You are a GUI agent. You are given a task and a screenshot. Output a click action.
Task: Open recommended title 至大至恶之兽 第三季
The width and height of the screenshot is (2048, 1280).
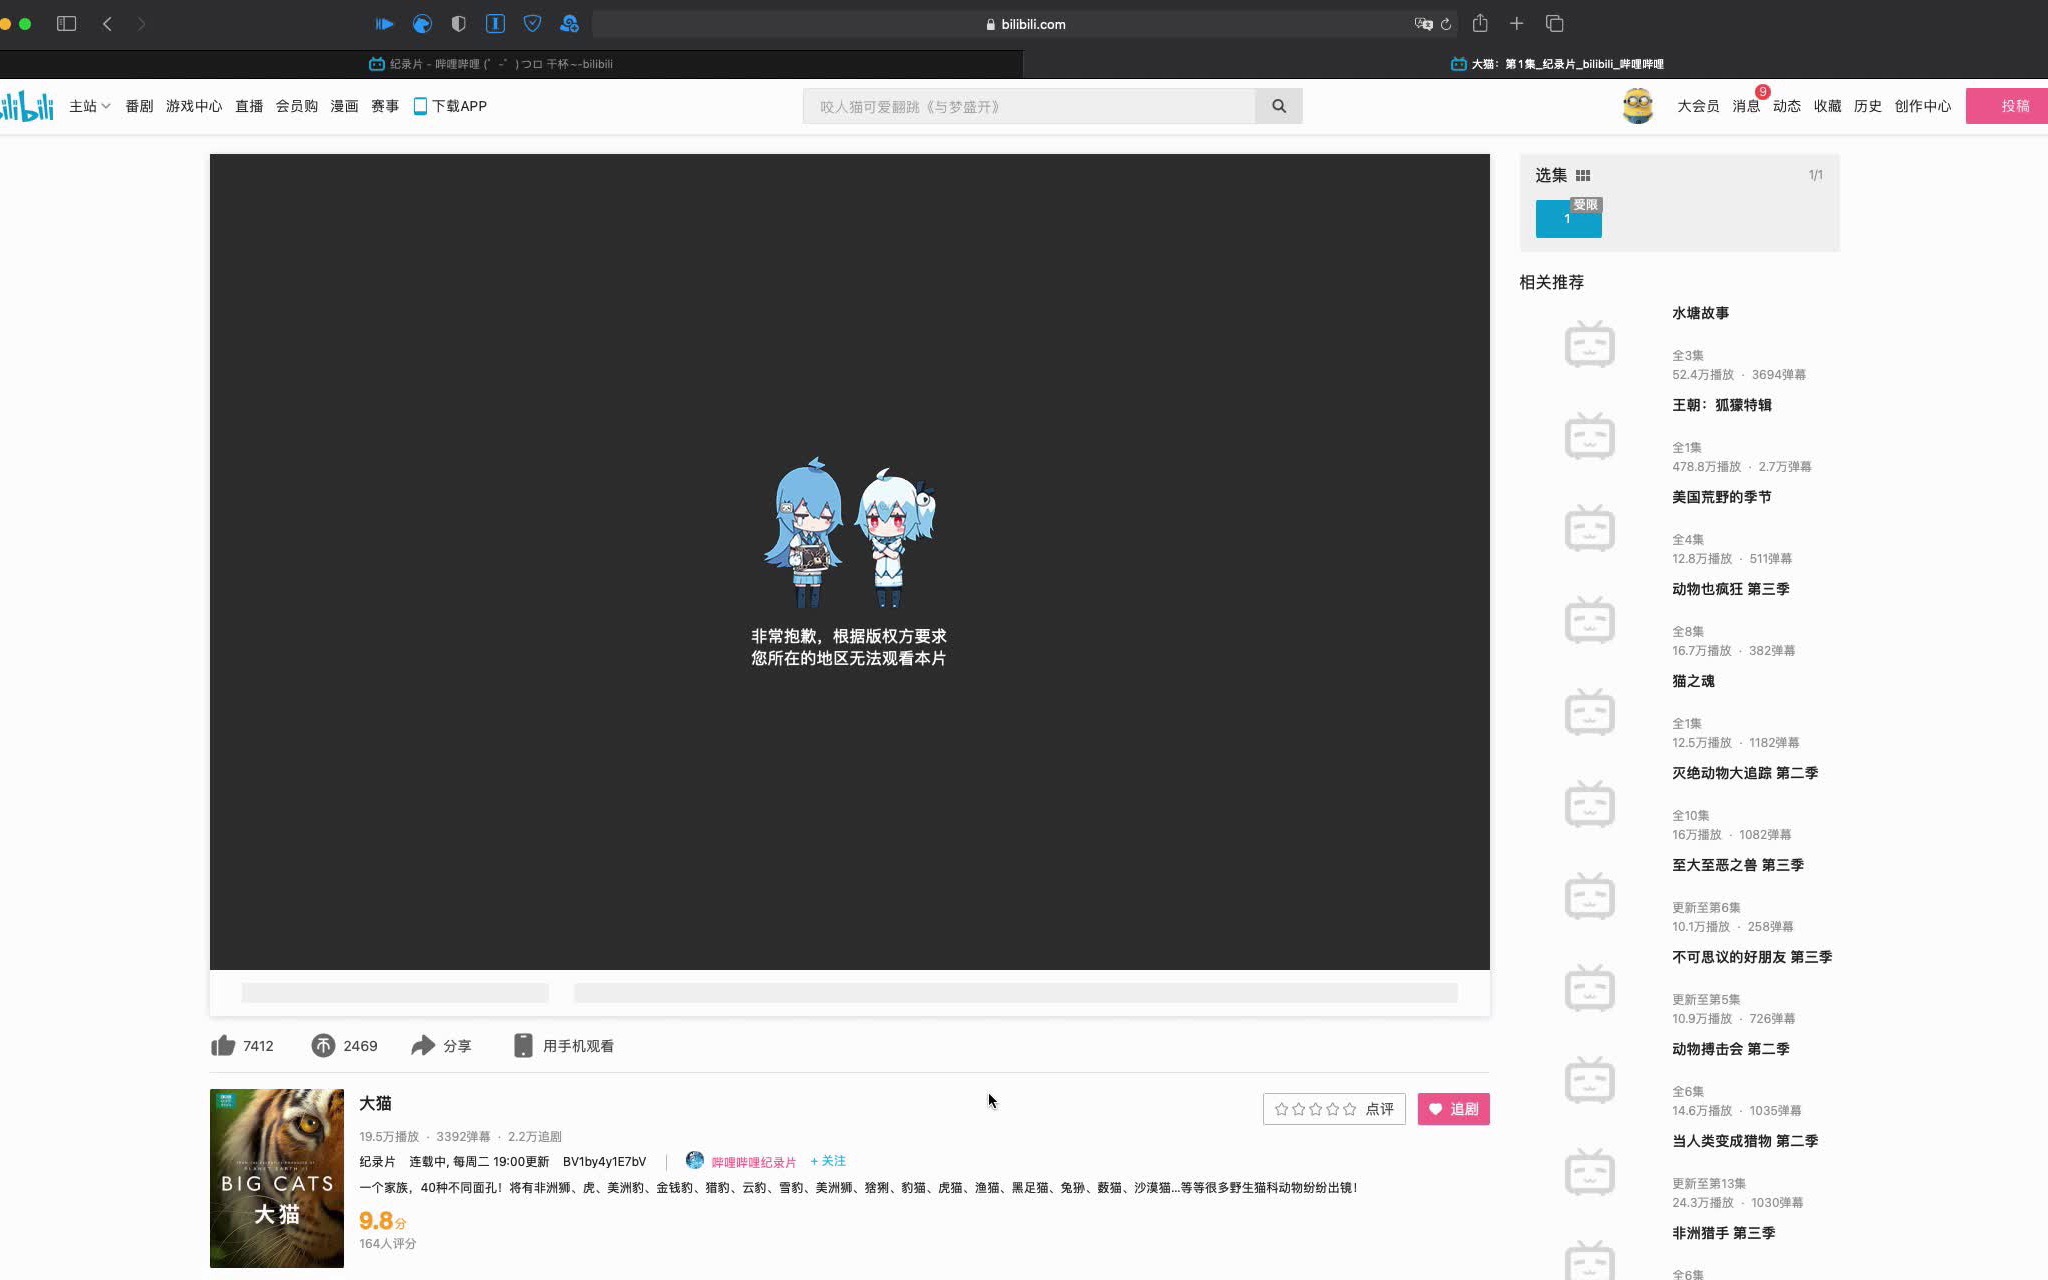[1738, 865]
